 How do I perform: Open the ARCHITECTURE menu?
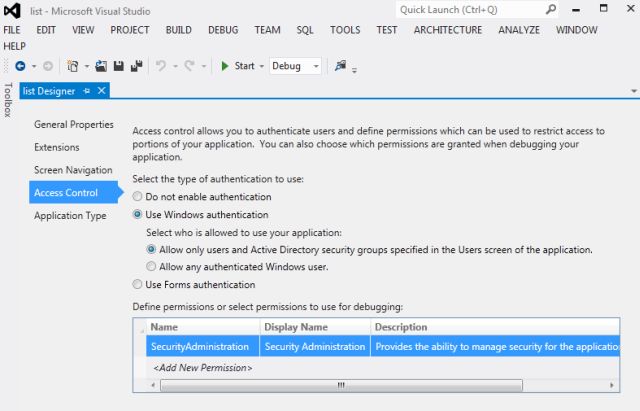(447, 30)
